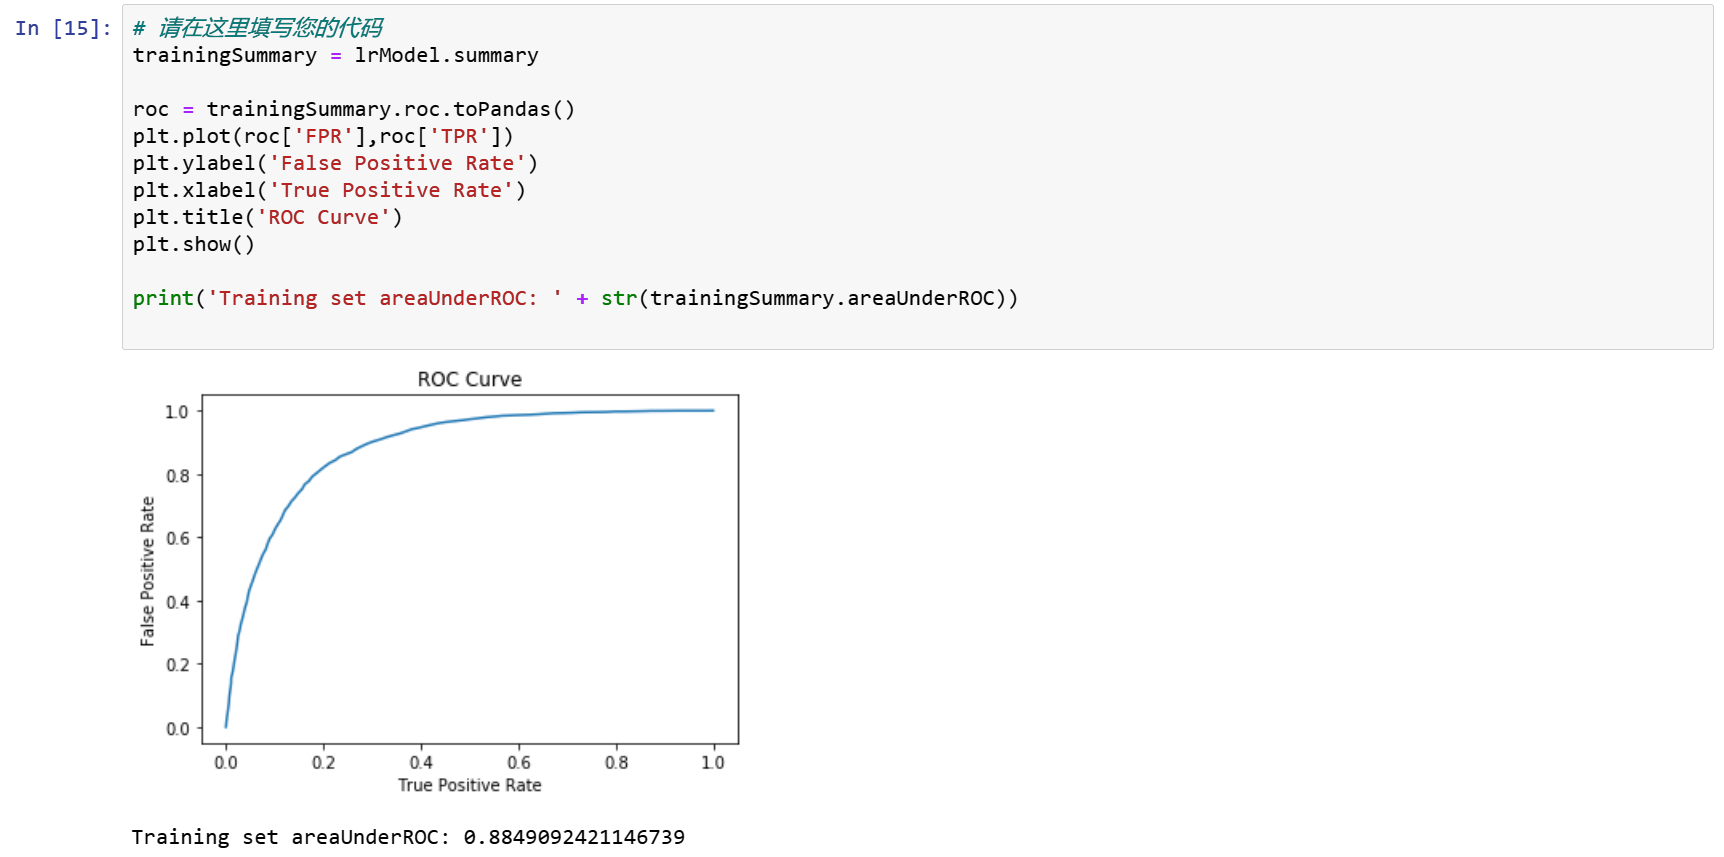Click the plt.xlabel('True Positive Rate') line
1724x857 pixels.
pos(329,190)
